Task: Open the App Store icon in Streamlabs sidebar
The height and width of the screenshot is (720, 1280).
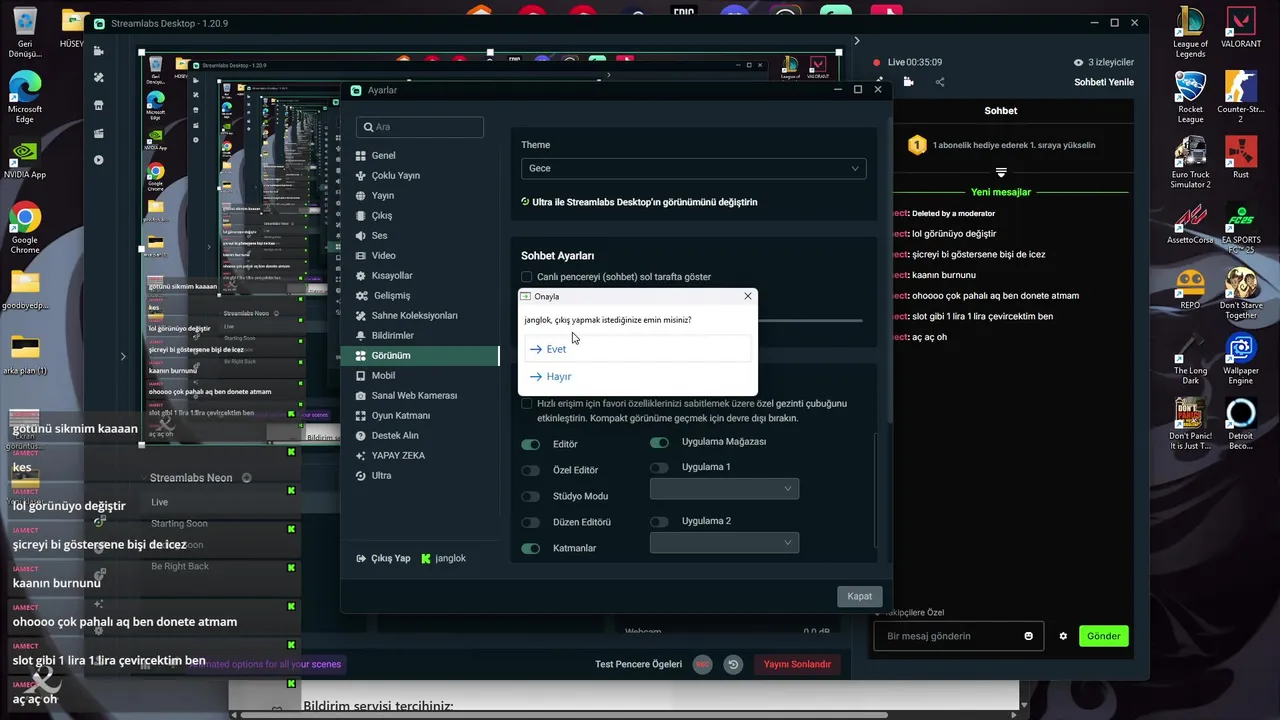Action: point(98,105)
